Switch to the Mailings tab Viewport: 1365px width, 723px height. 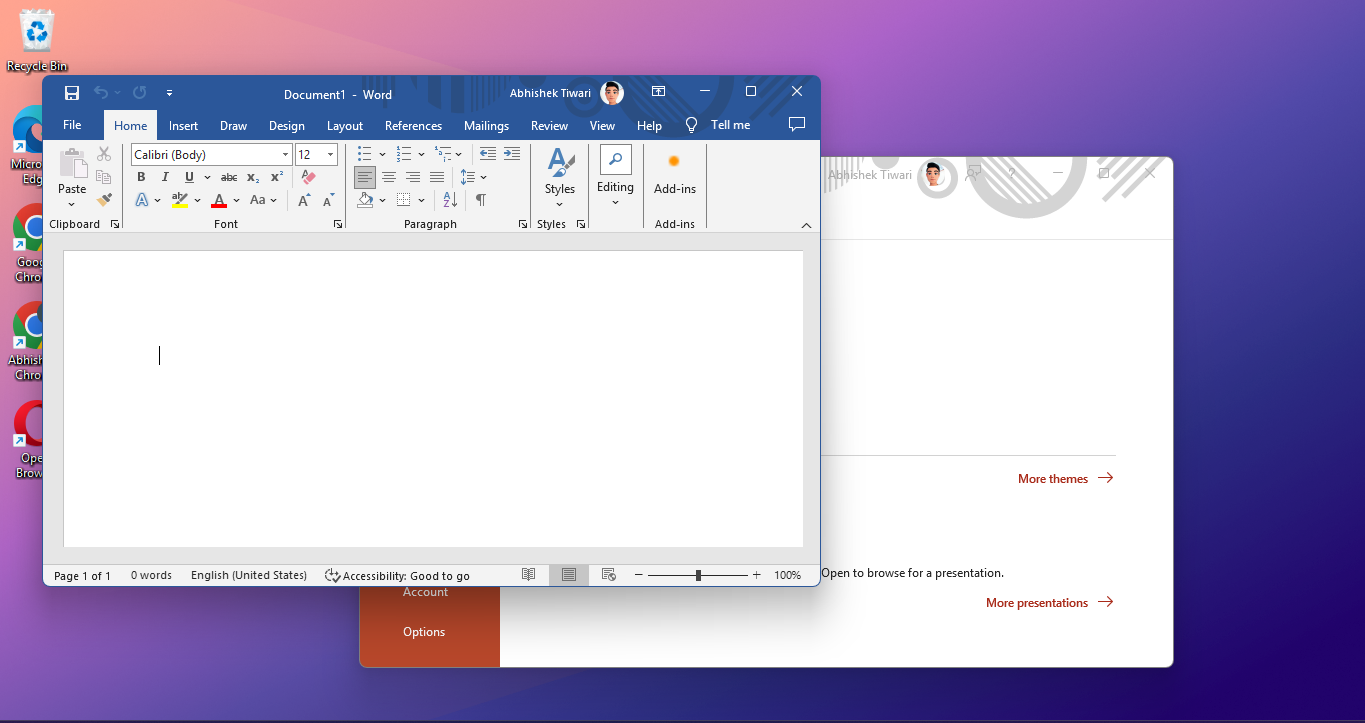[486, 125]
